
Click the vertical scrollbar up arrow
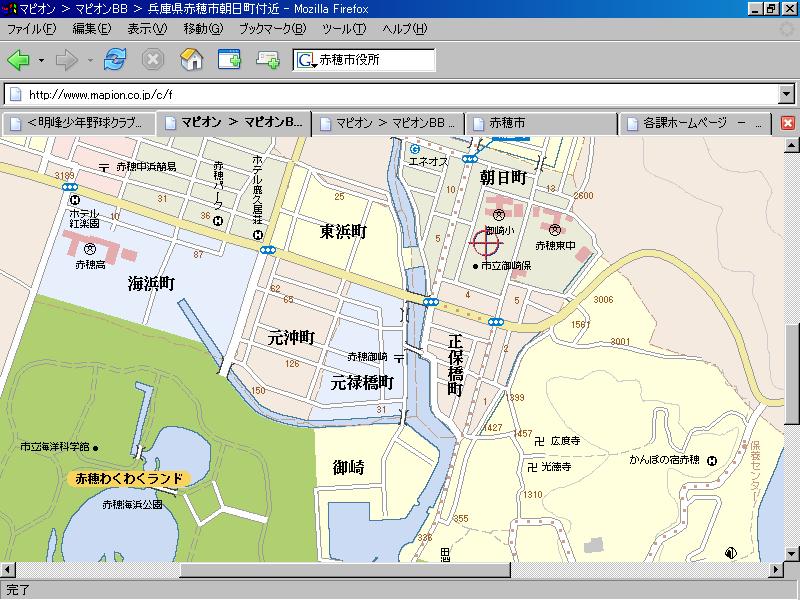tap(791, 145)
